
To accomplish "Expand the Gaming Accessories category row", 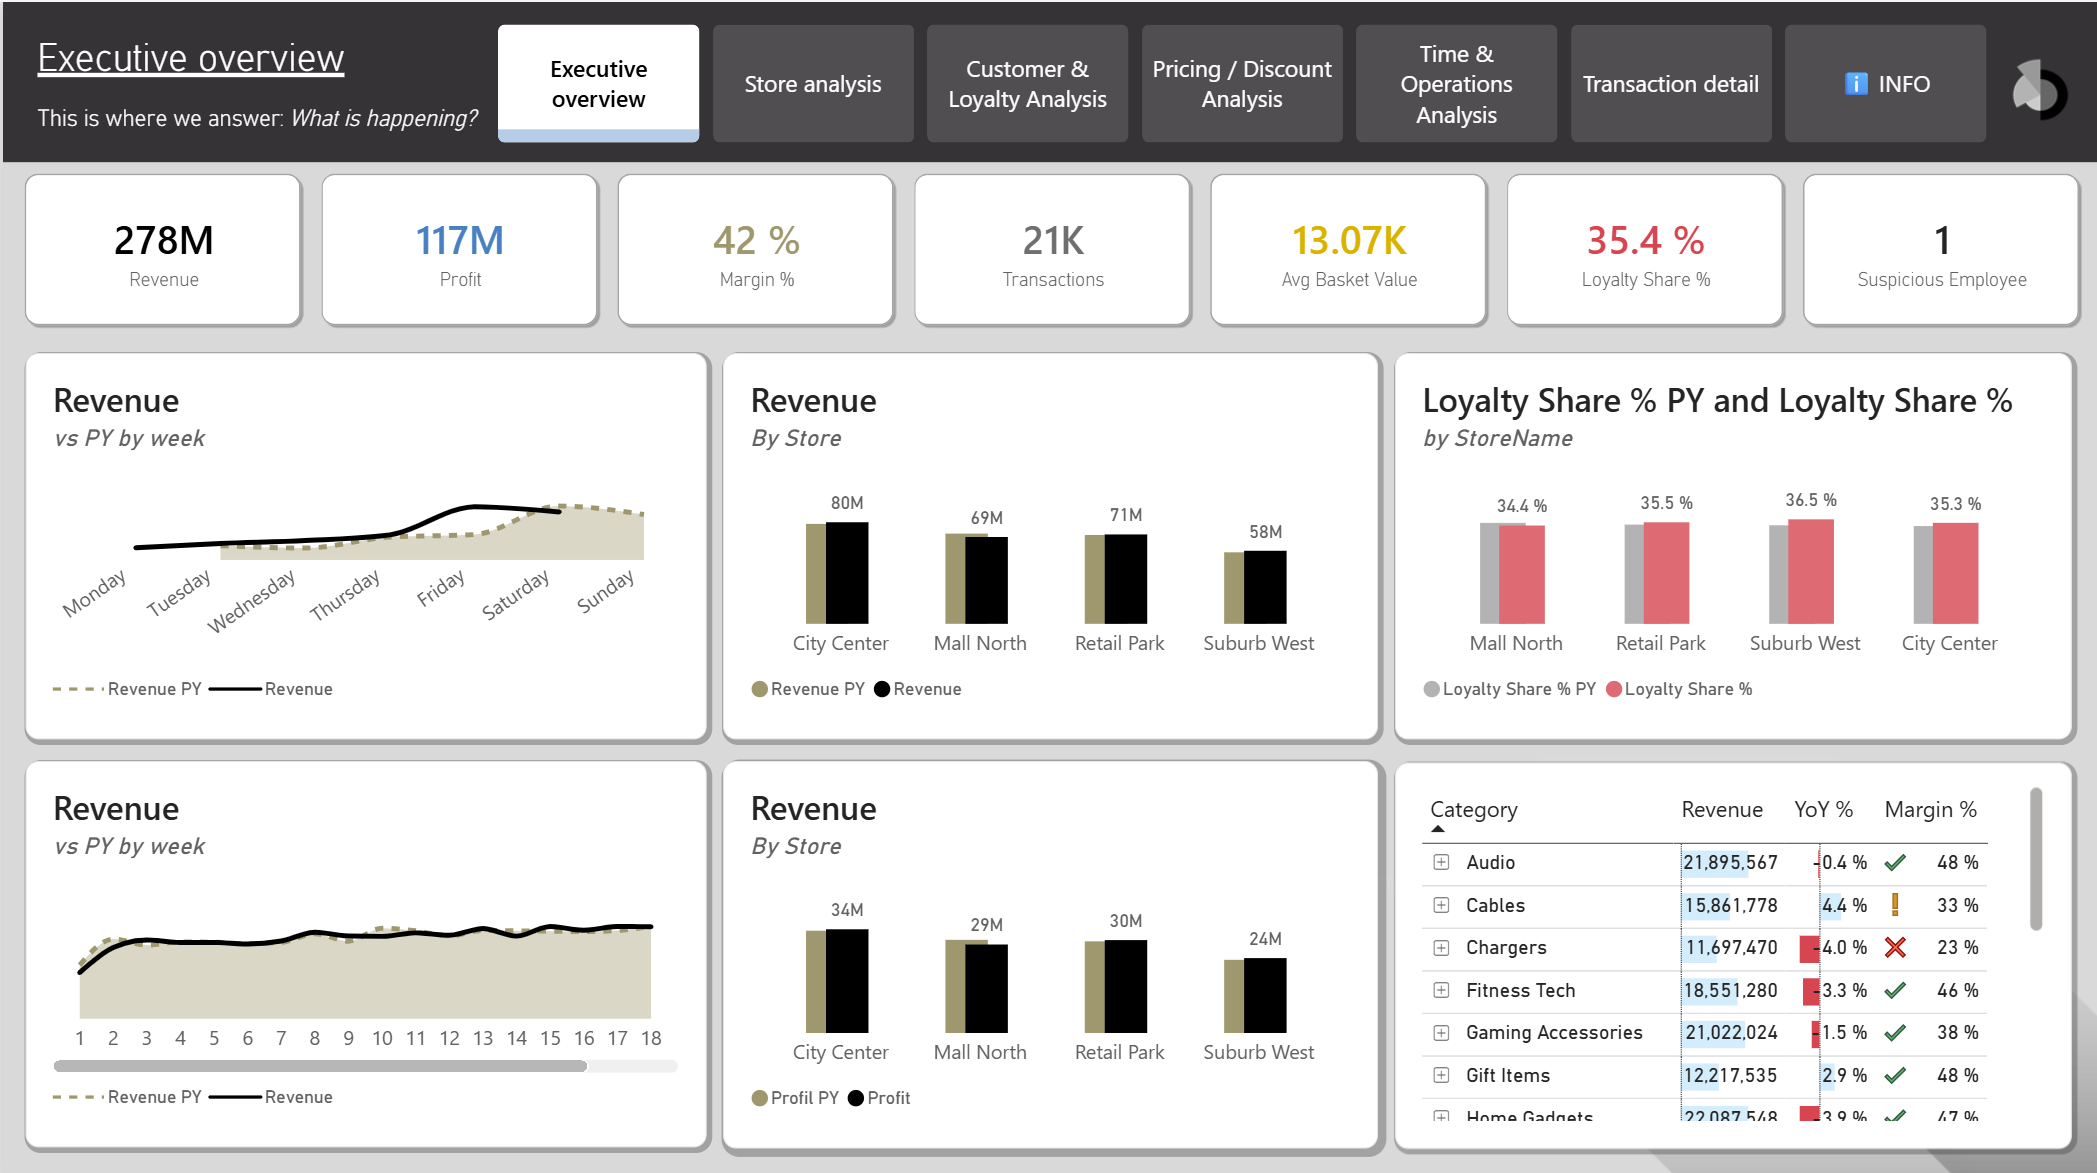I will pyautogui.click(x=1441, y=1032).
